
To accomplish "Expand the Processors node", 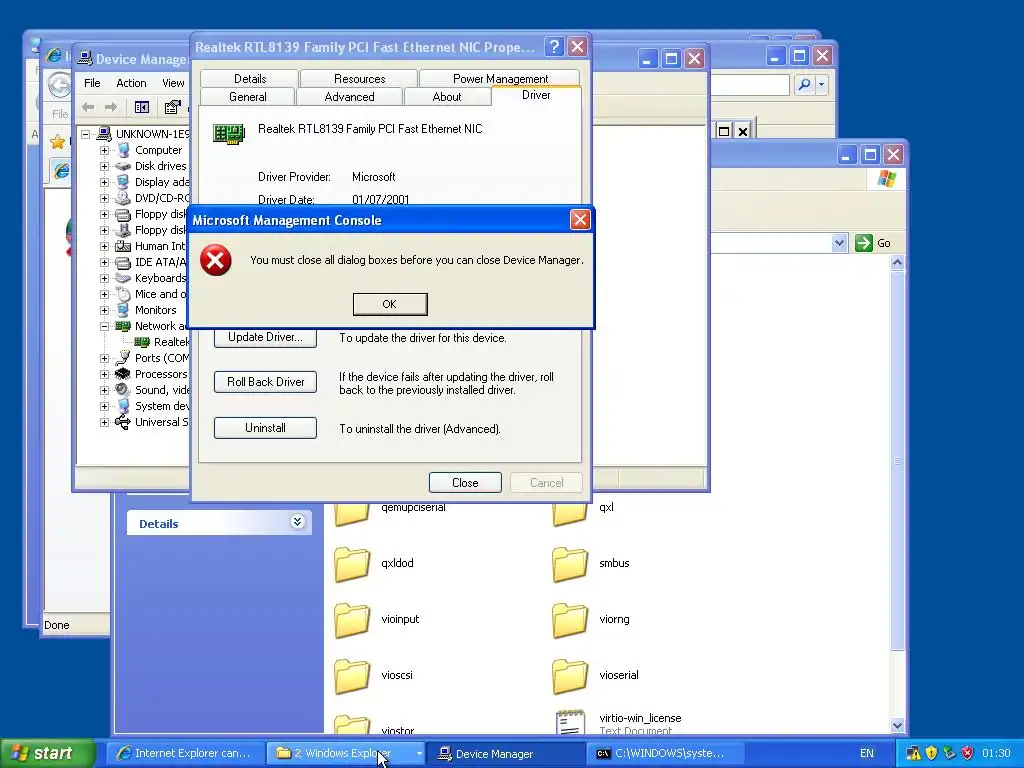I will (x=104, y=374).
